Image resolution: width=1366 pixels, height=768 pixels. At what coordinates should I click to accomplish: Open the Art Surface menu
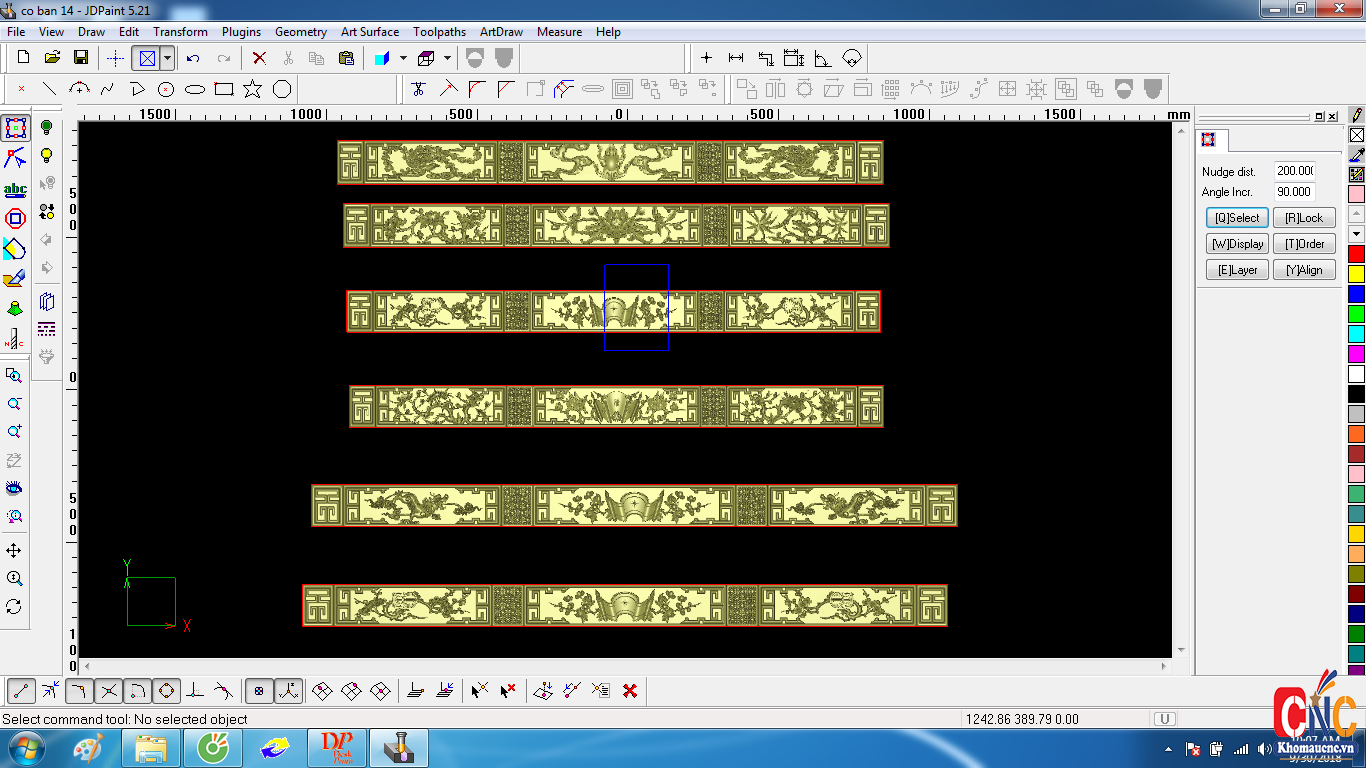pyautogui.click(x=369, y=32)
